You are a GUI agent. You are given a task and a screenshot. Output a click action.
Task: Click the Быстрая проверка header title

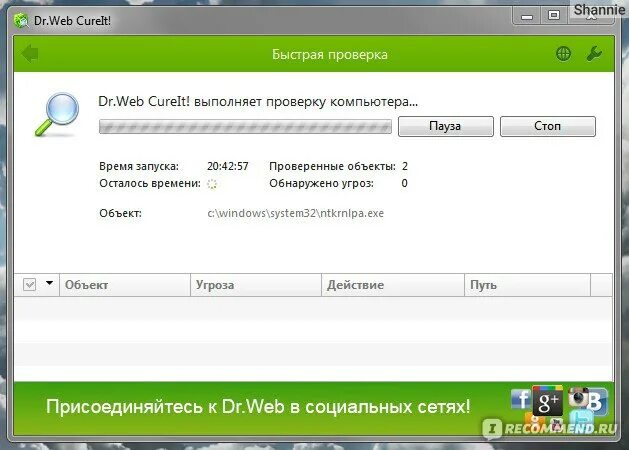(x=330, y=54)
